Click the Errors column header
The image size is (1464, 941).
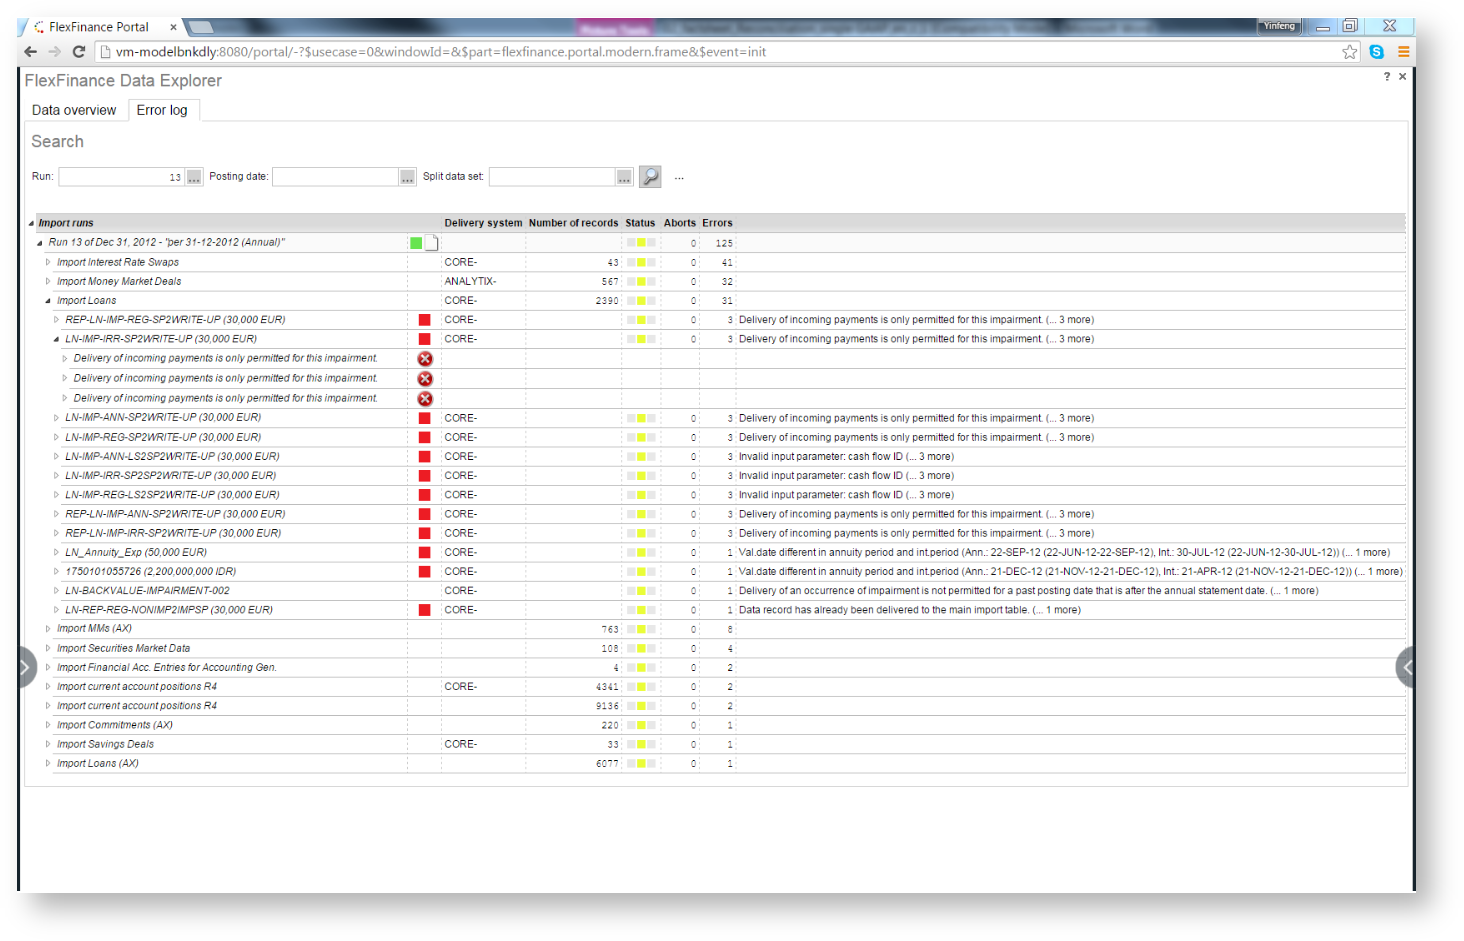point(717,223)
